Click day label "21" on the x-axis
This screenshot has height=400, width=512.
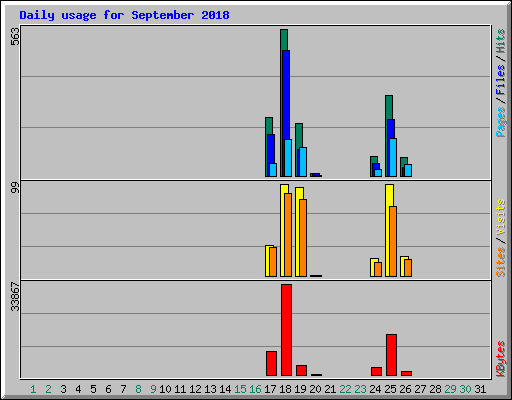click(x=330, y=389)
